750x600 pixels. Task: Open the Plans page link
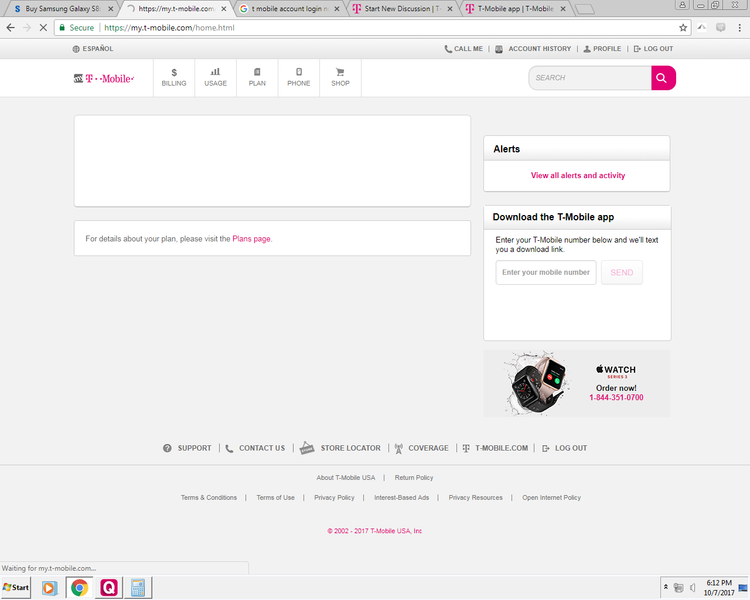251,239
